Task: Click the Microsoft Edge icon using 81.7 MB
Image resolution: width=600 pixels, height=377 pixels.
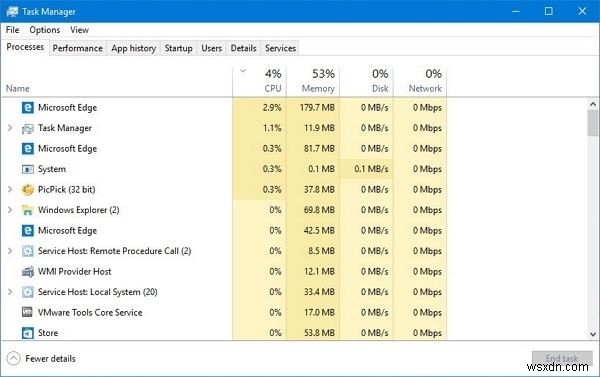Action: pos(28,149)
